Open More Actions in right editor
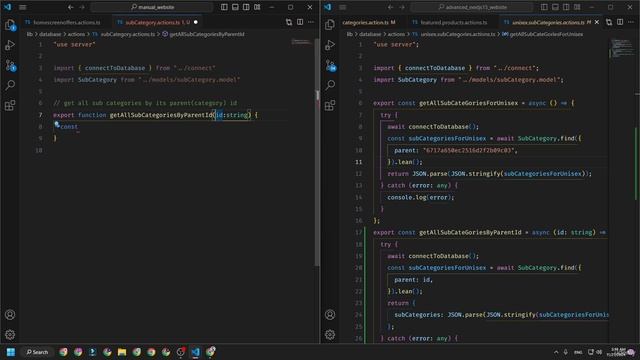Image resolution: width=640 pixels, height=360 pixels. click(631, 22)
